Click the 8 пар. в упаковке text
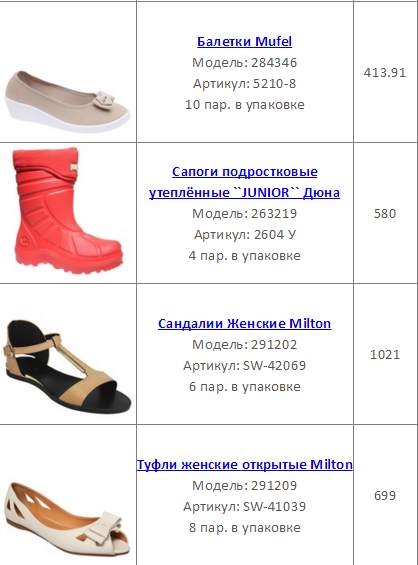Viewport: 418px width, 565px height. point(244,528)
